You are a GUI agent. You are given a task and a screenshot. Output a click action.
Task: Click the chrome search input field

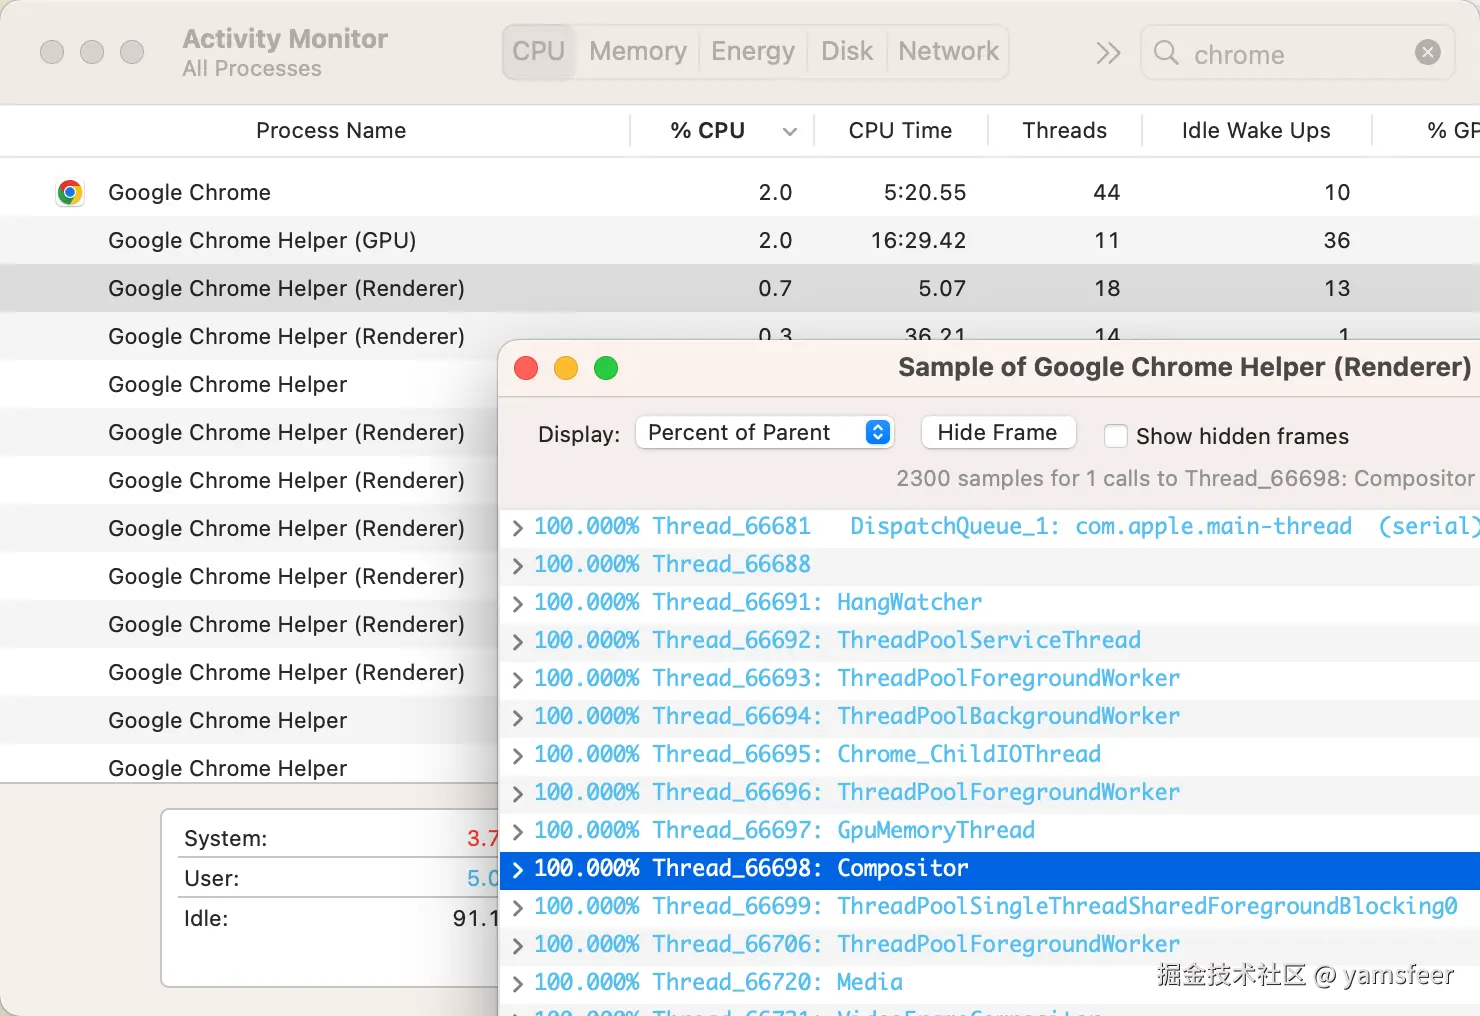[1297, 54]
